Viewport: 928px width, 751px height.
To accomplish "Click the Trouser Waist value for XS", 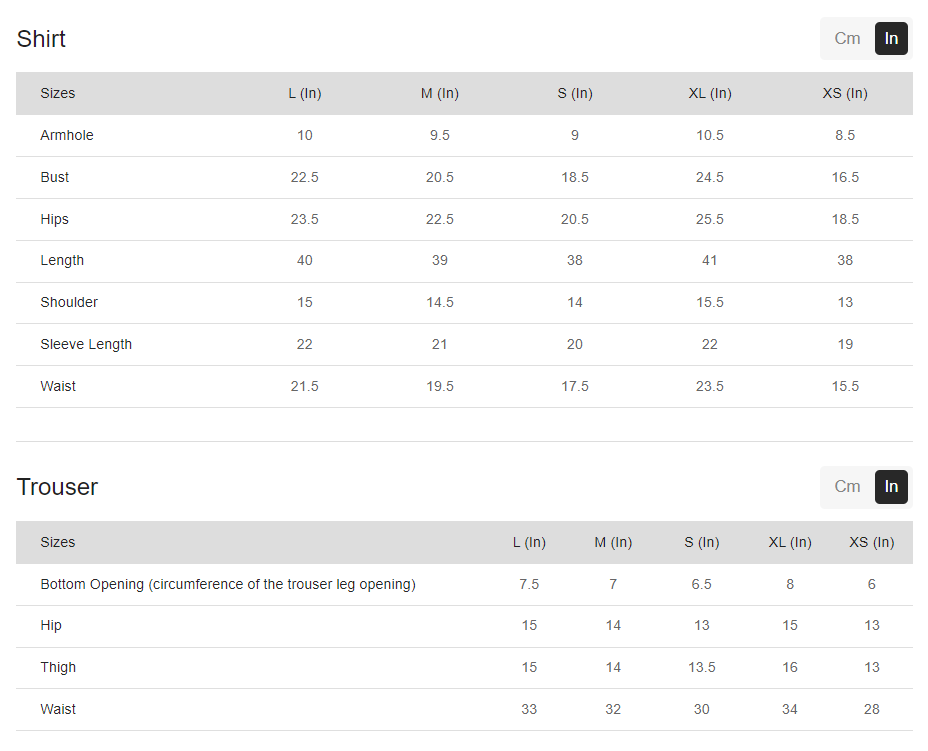I will (872, 710).
